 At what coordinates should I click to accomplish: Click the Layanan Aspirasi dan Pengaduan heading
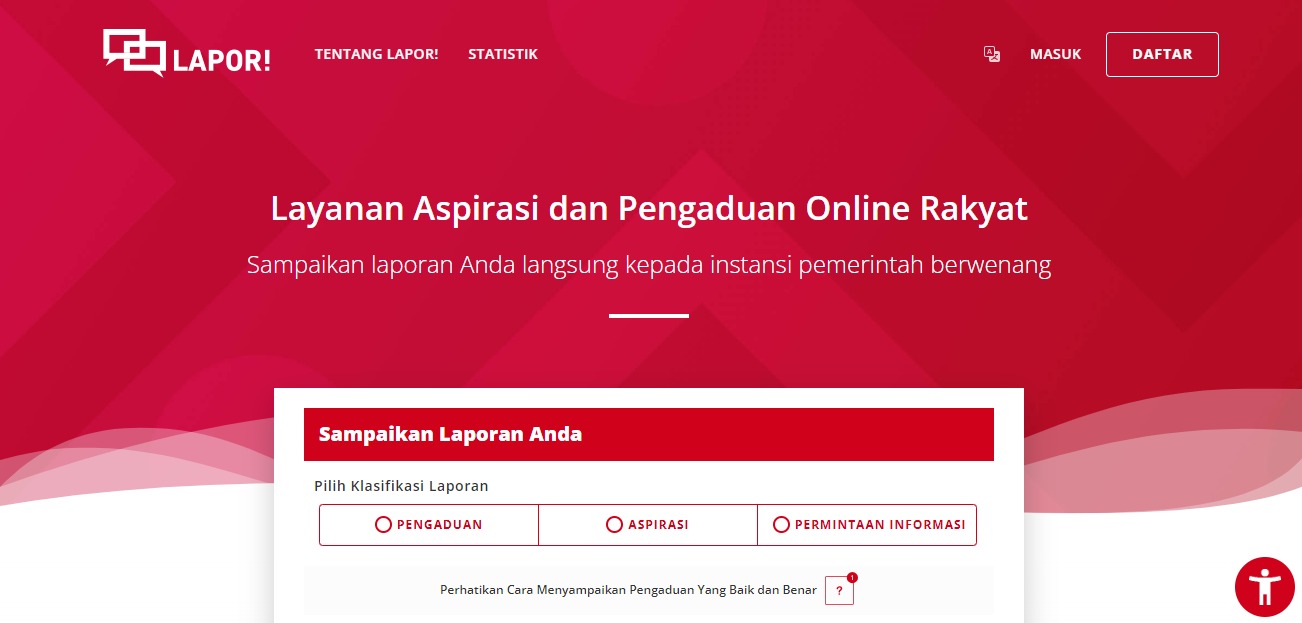tap(649, 209)
